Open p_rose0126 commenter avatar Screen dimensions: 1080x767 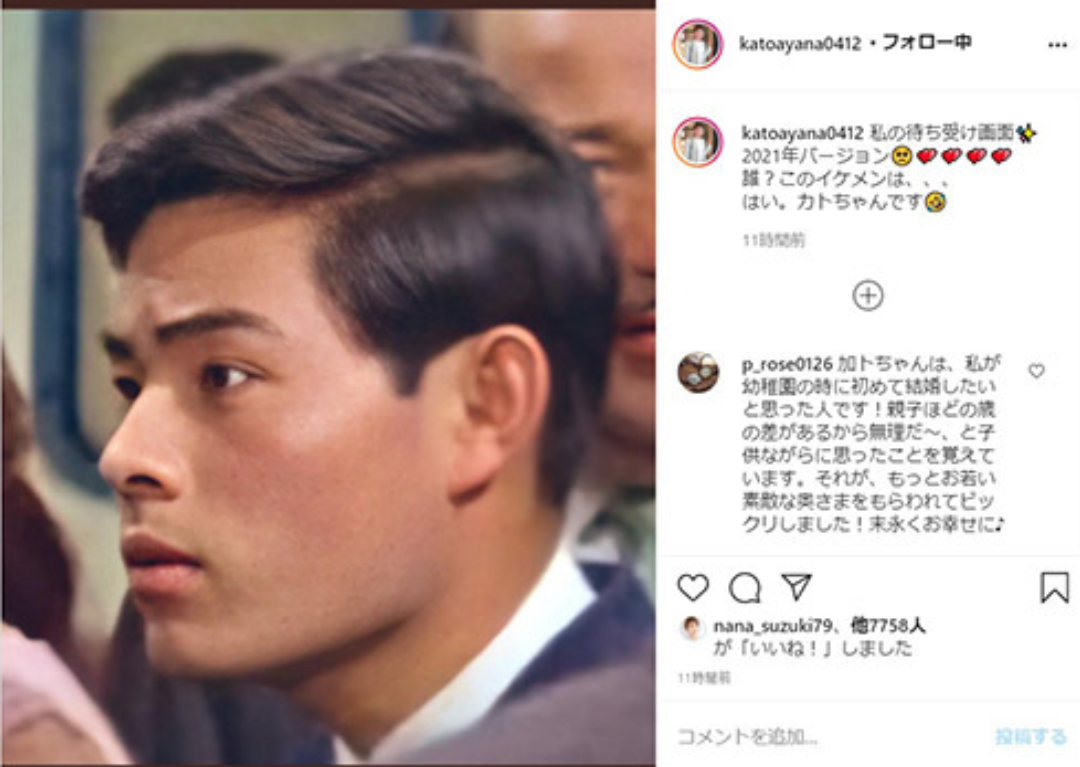tap(698, 372)
